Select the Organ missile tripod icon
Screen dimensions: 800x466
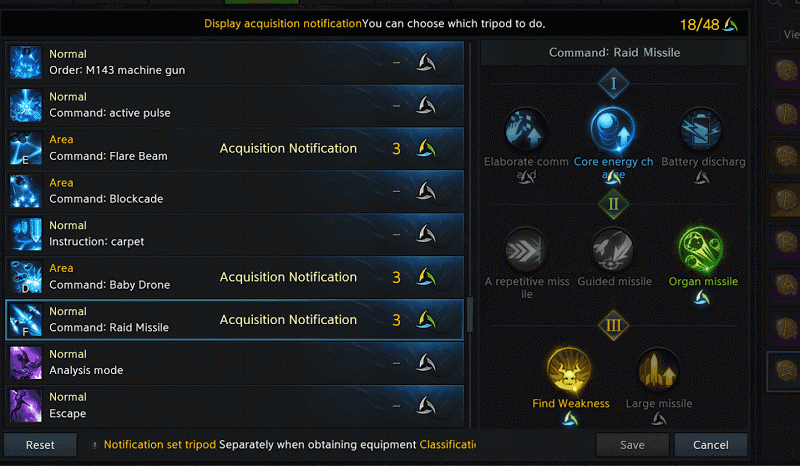coord(701,250)
